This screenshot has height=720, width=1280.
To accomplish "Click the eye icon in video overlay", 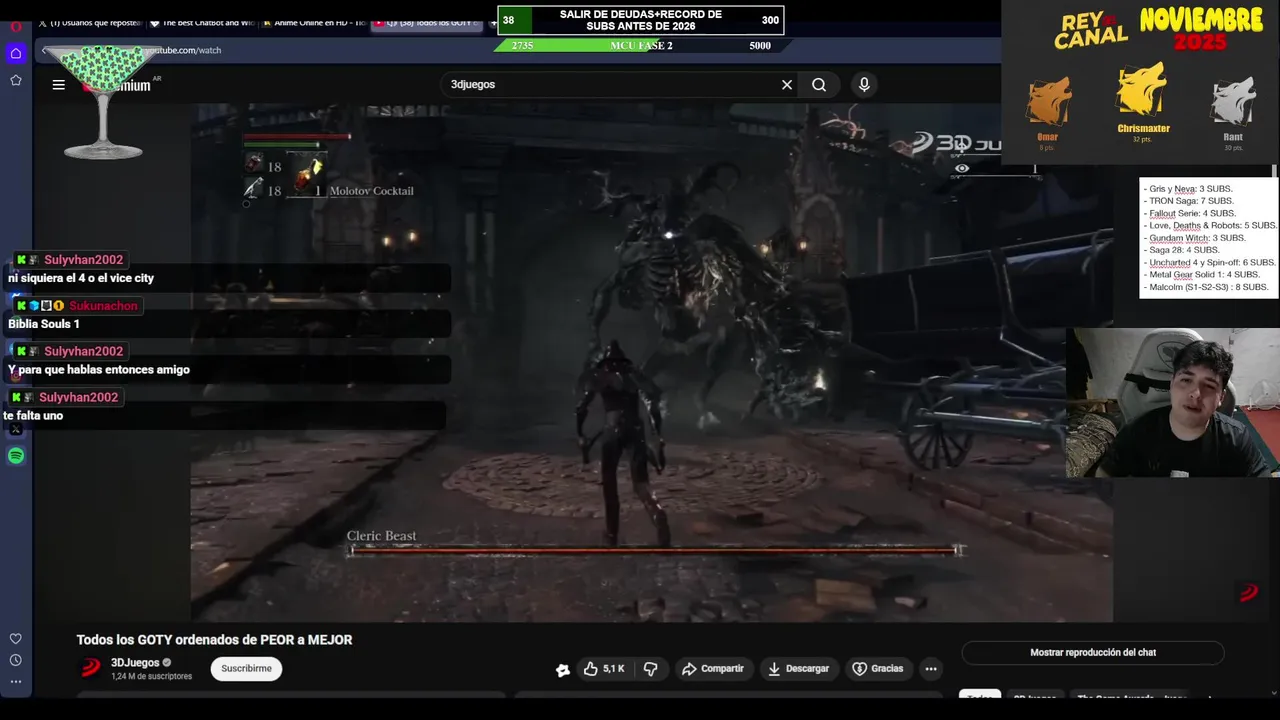I will point(962,168).
